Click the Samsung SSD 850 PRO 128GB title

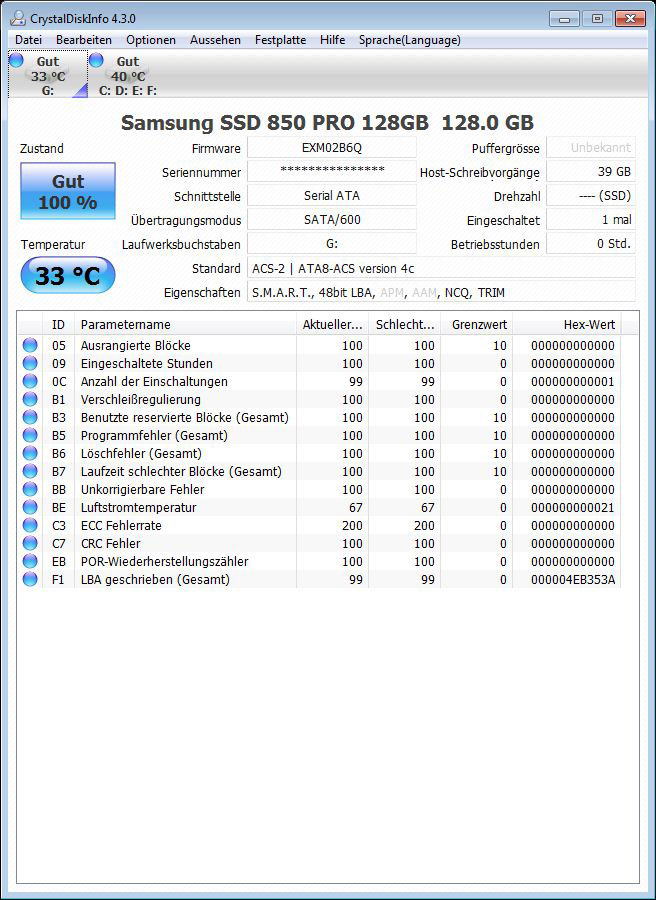click(x=327, y=122)
